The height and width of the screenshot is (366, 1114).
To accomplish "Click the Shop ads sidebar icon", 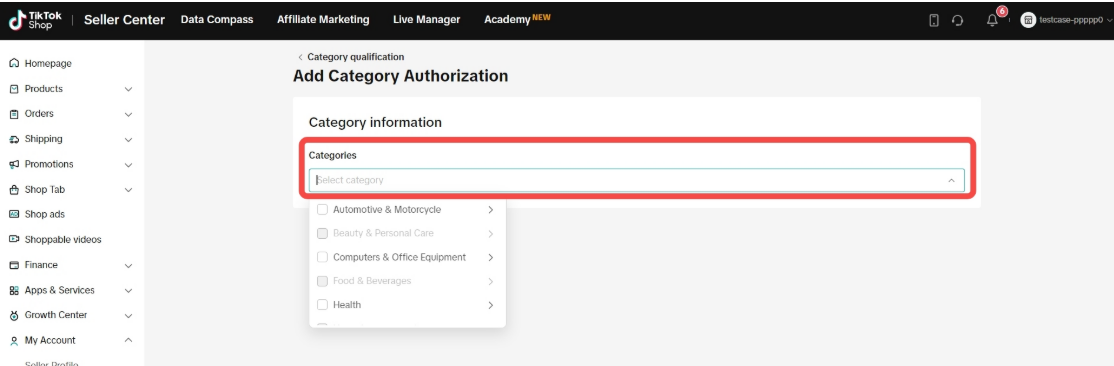I will [x=14, y=214].
